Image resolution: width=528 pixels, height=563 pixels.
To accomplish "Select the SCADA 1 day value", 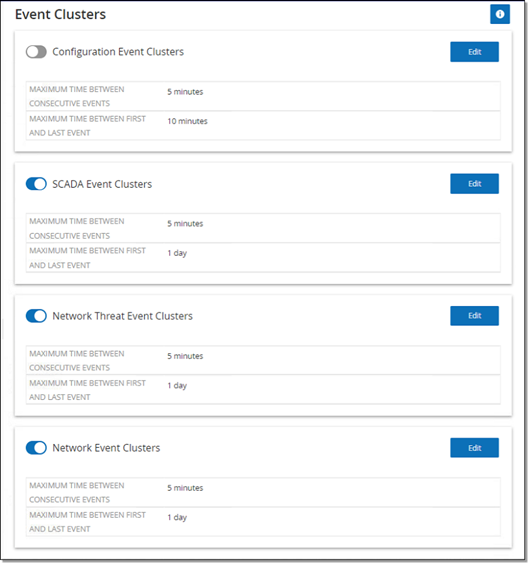I will (x=177, y=253).
